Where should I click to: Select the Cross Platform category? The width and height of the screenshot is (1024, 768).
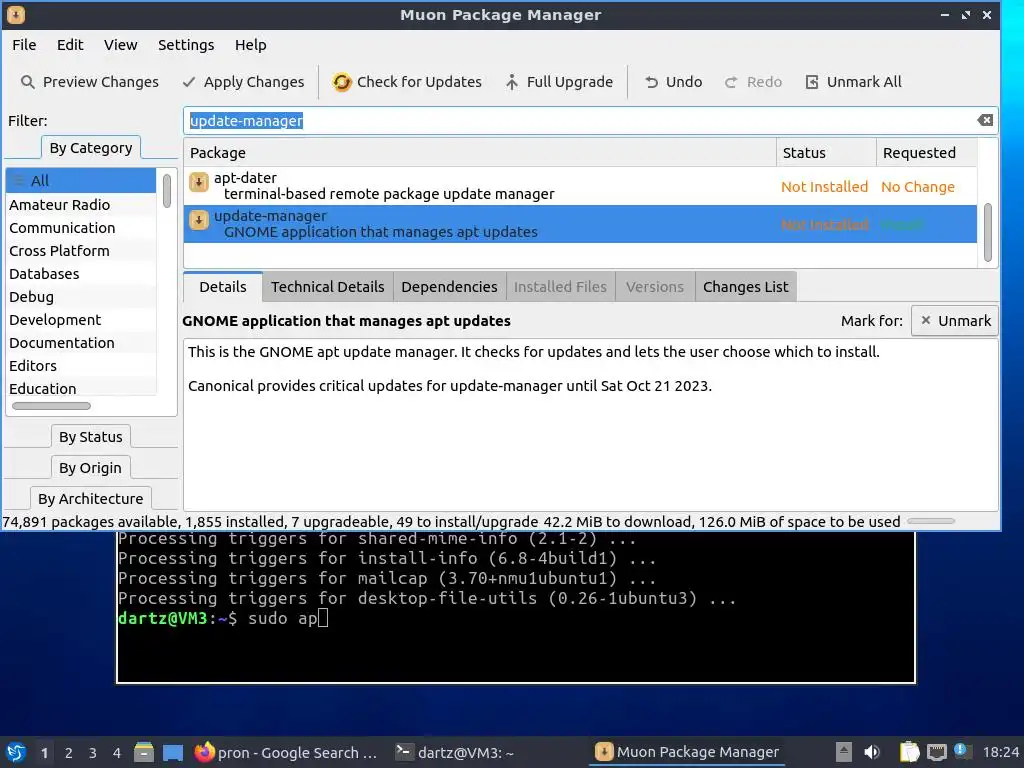pyautogui.click(x=81, y=251)
